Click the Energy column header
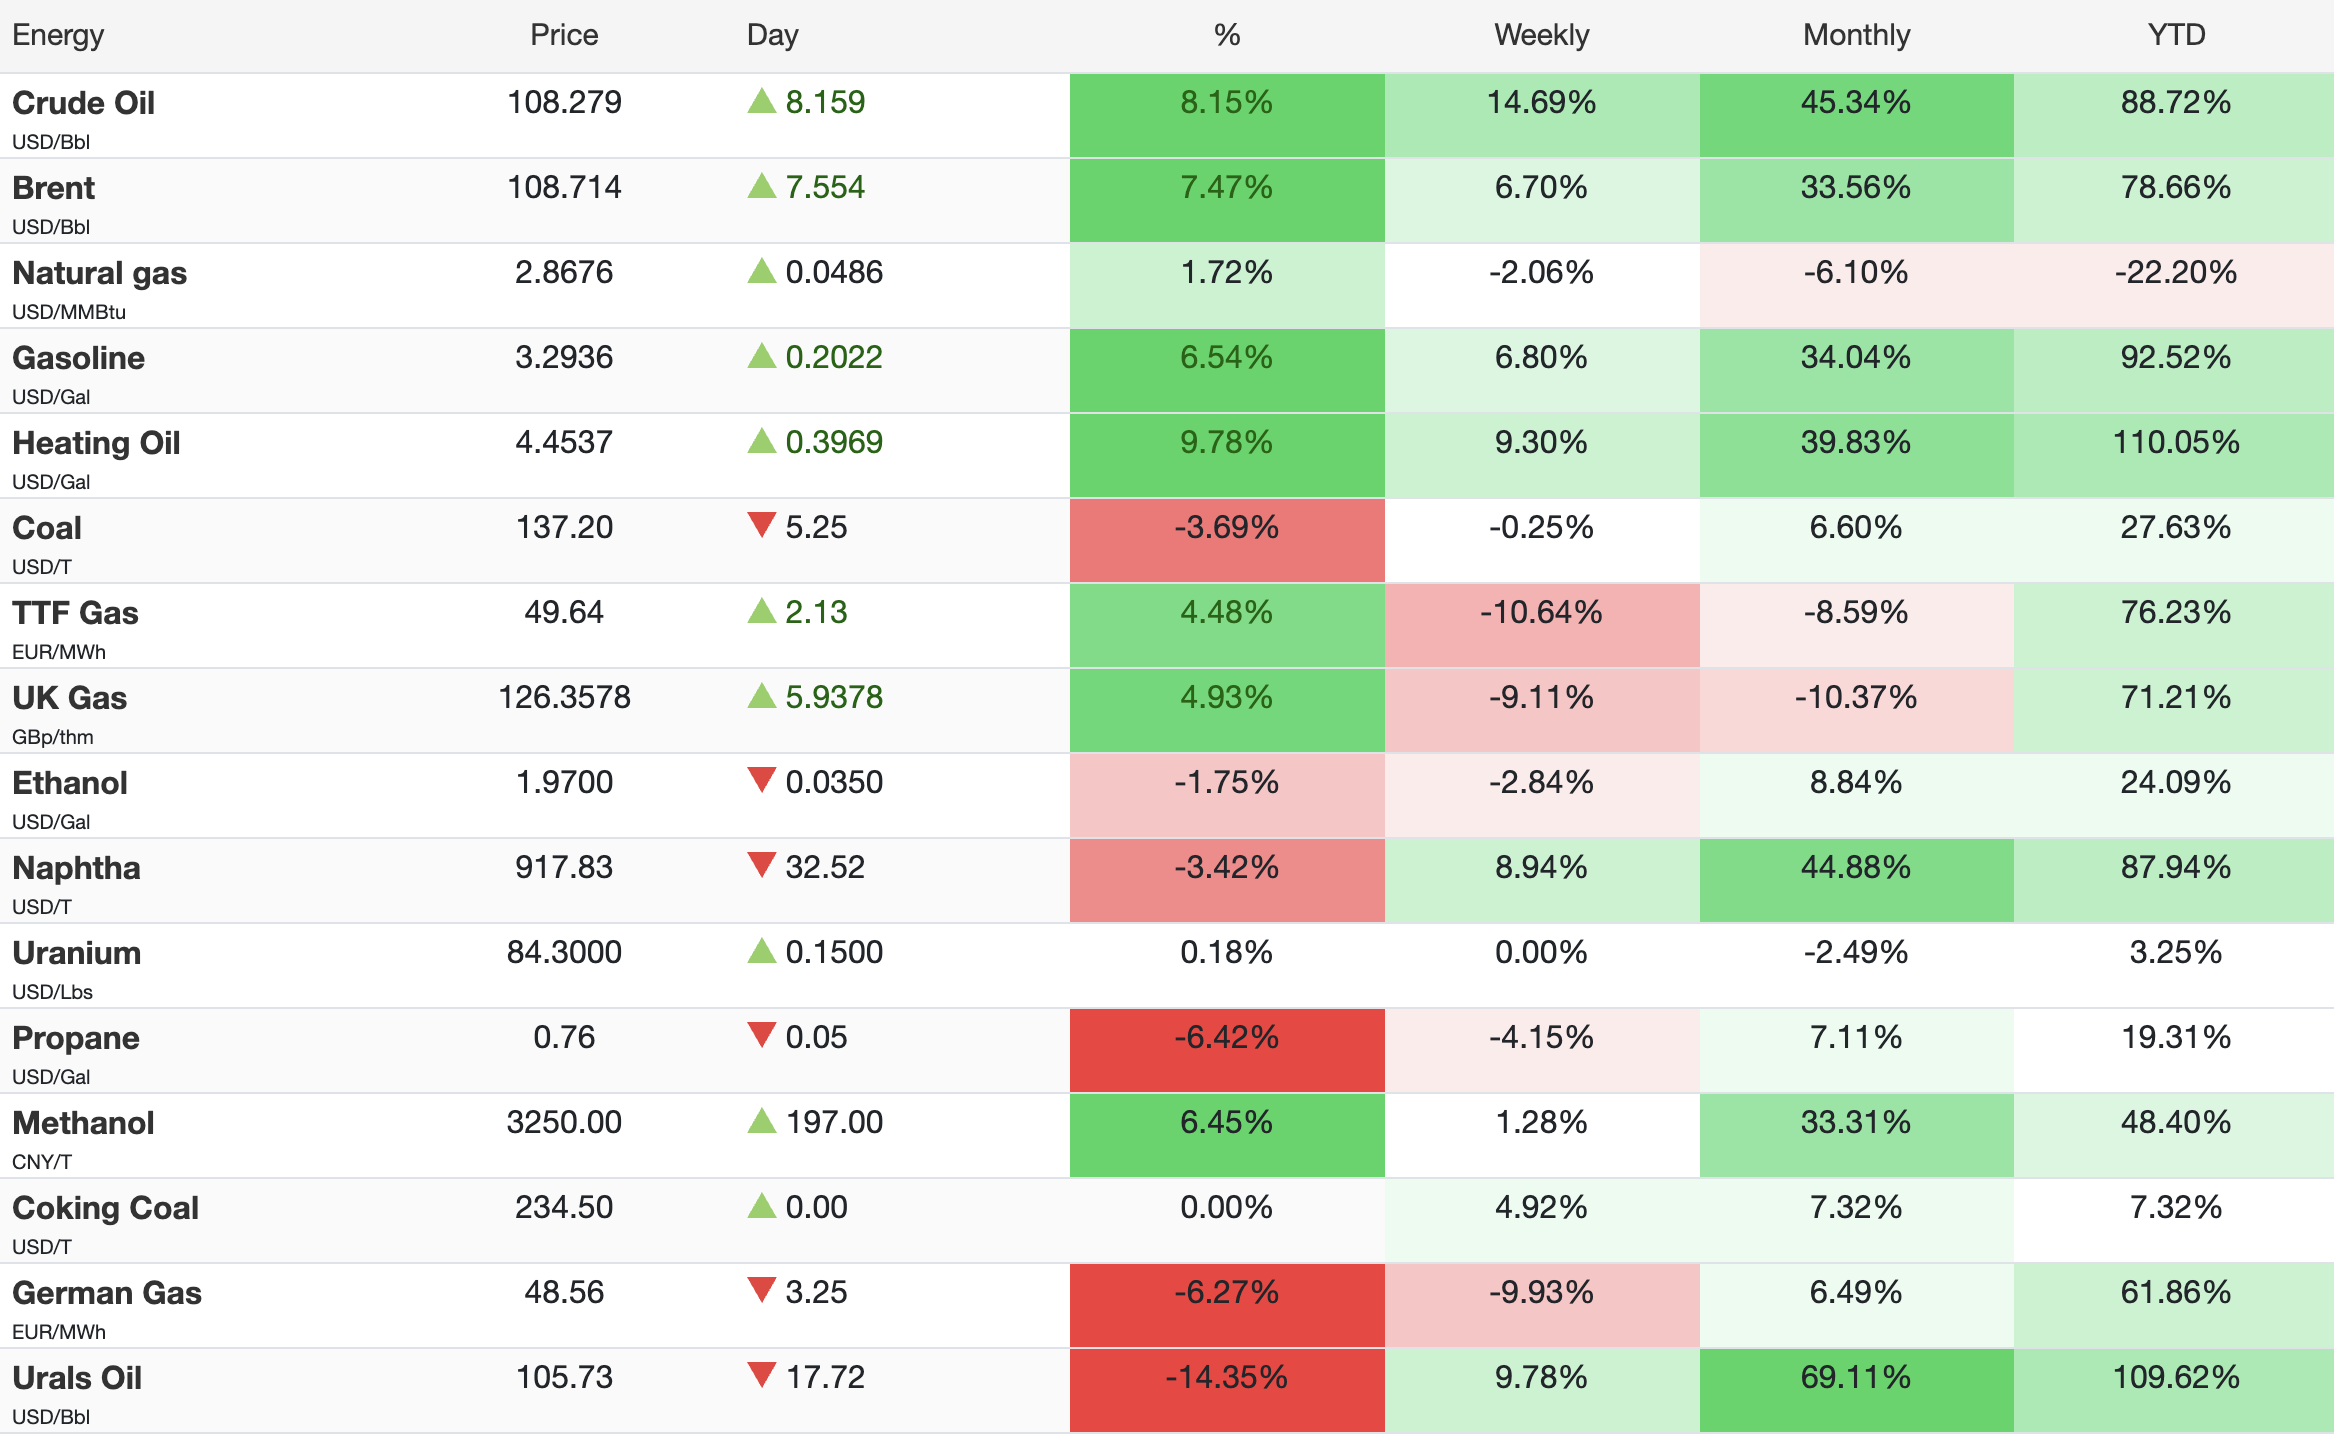Viewport: 2334px width, 1436px height. click(58, 35)
